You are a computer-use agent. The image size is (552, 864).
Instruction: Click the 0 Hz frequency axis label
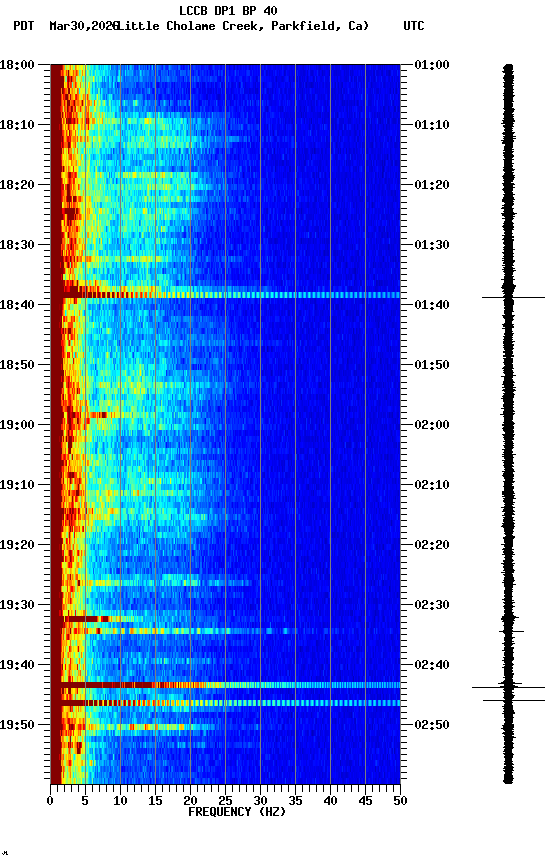click(x=50, y=801)
